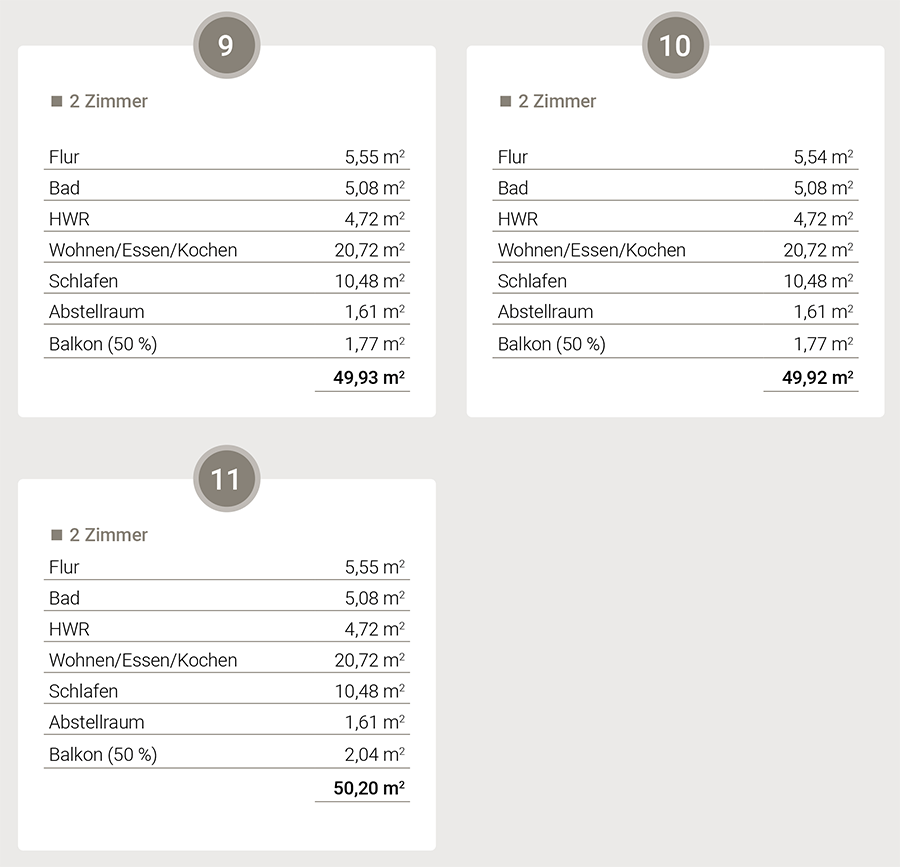The height and width of the screenshot is (867, 900).
Task: Click square bullet beside apartment 9's 2 Zimmer
Action: (x=57, y=101)
